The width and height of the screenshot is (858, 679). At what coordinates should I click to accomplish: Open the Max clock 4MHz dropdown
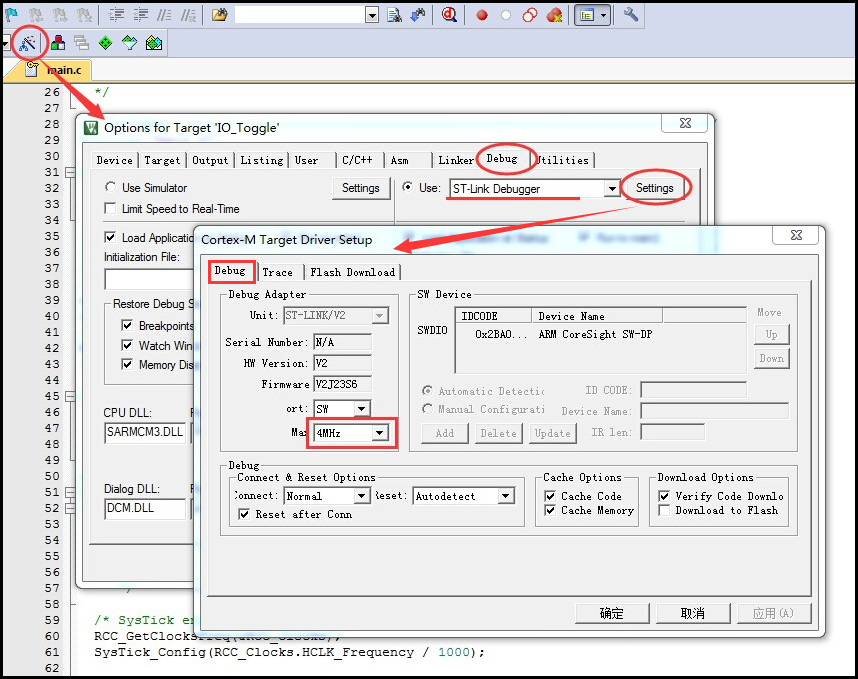coord(379,433)
